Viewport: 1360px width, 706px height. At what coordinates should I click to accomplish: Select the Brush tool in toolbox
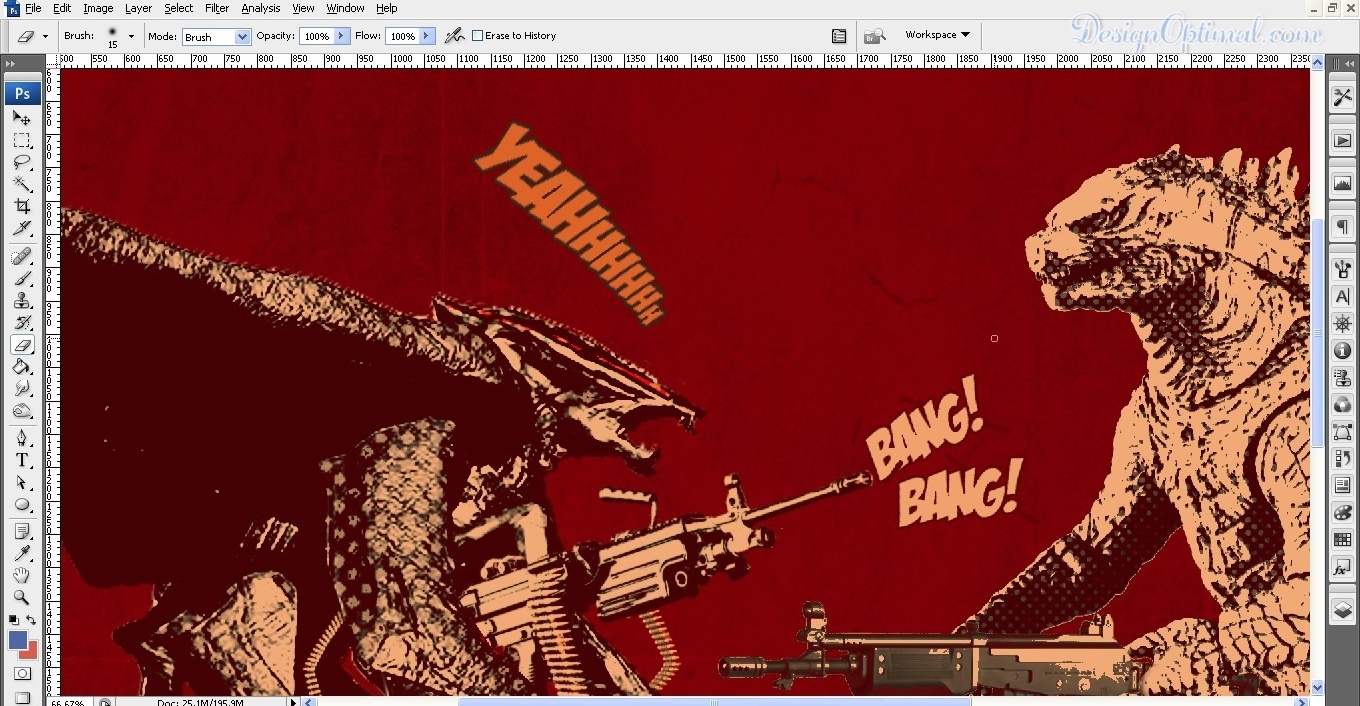click(22, 278)
